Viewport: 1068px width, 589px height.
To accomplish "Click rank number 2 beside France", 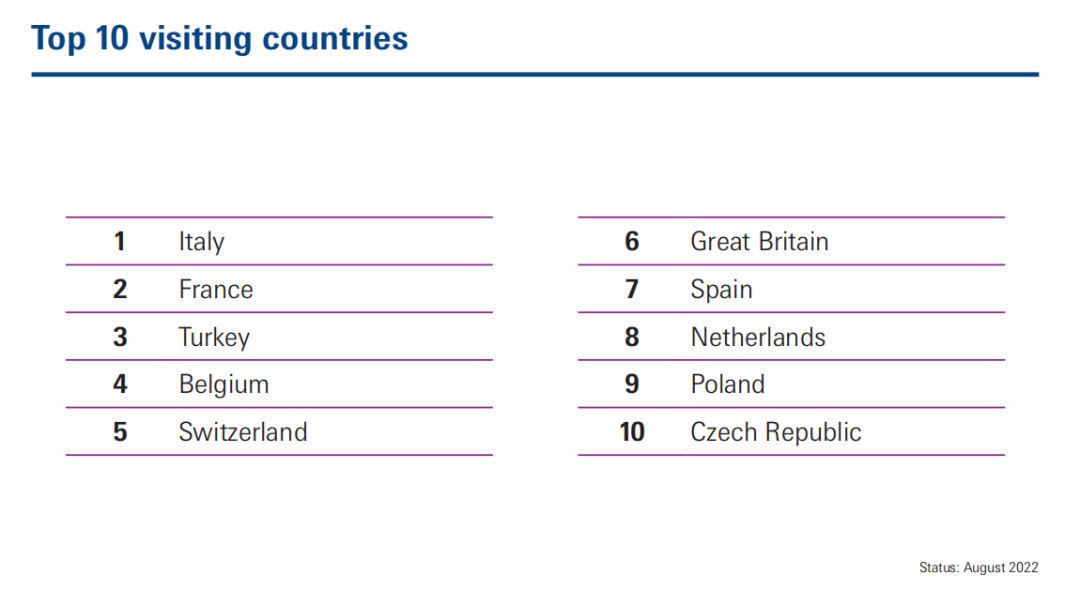I will click(120, 289).
